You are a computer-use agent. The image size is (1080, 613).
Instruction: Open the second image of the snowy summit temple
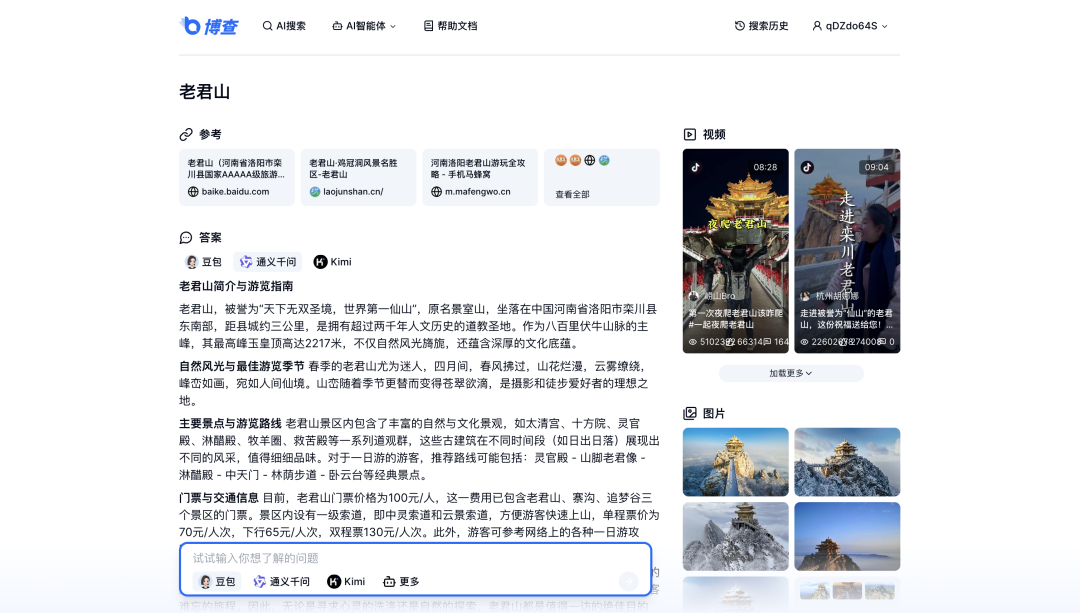pyautogui.click(x=847, y=462)
